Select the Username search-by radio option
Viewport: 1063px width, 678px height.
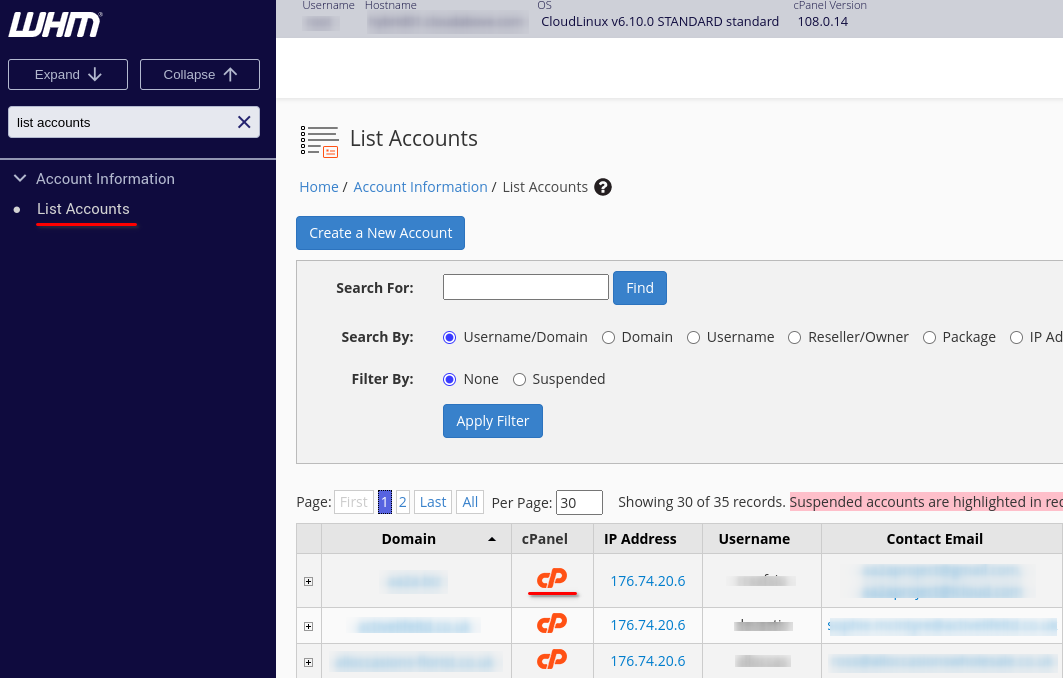(x=693, y=338)
